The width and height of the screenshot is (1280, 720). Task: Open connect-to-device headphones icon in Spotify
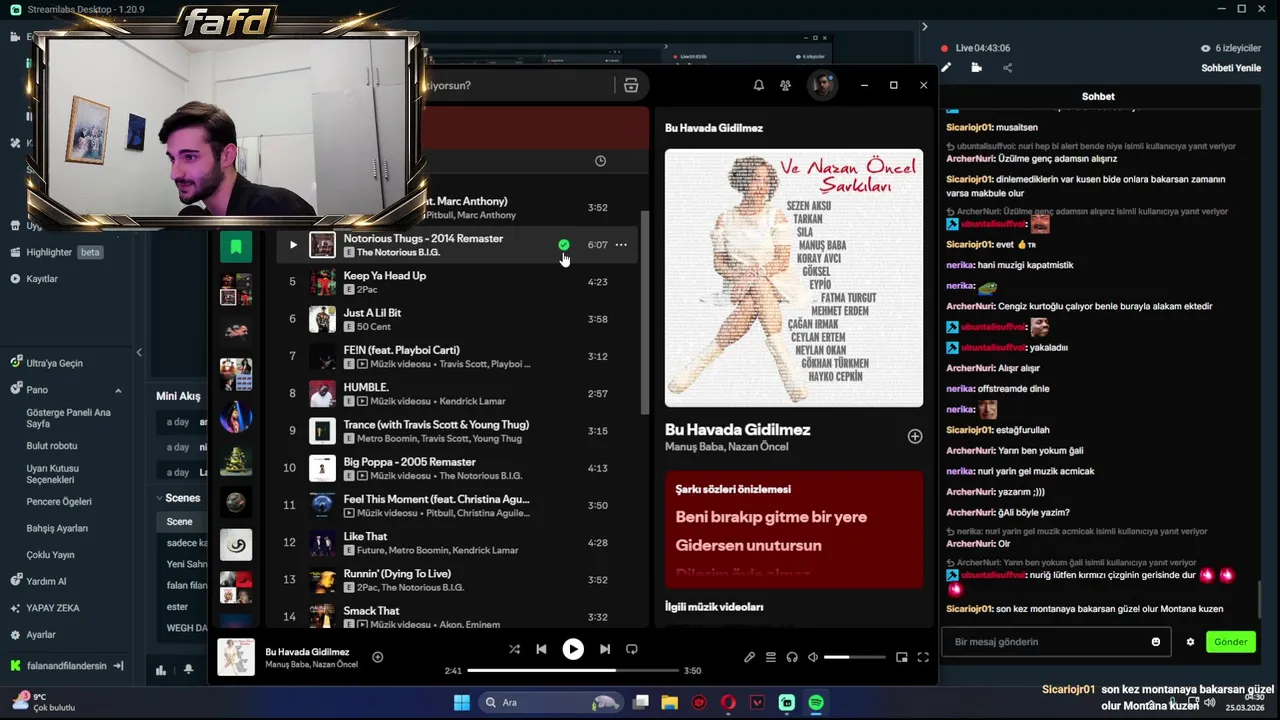[792, 657]
